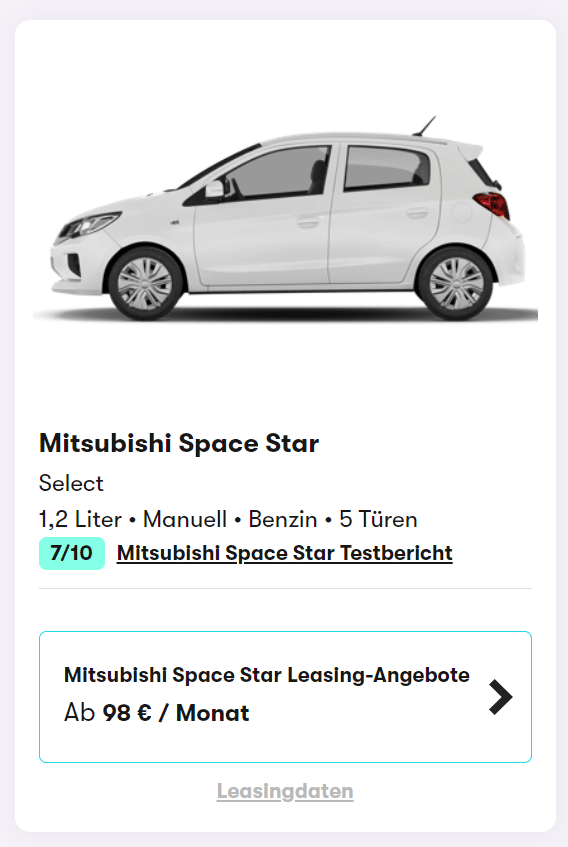Click the car's side mirror
The image size is (568, 847).
pos(215,189)
